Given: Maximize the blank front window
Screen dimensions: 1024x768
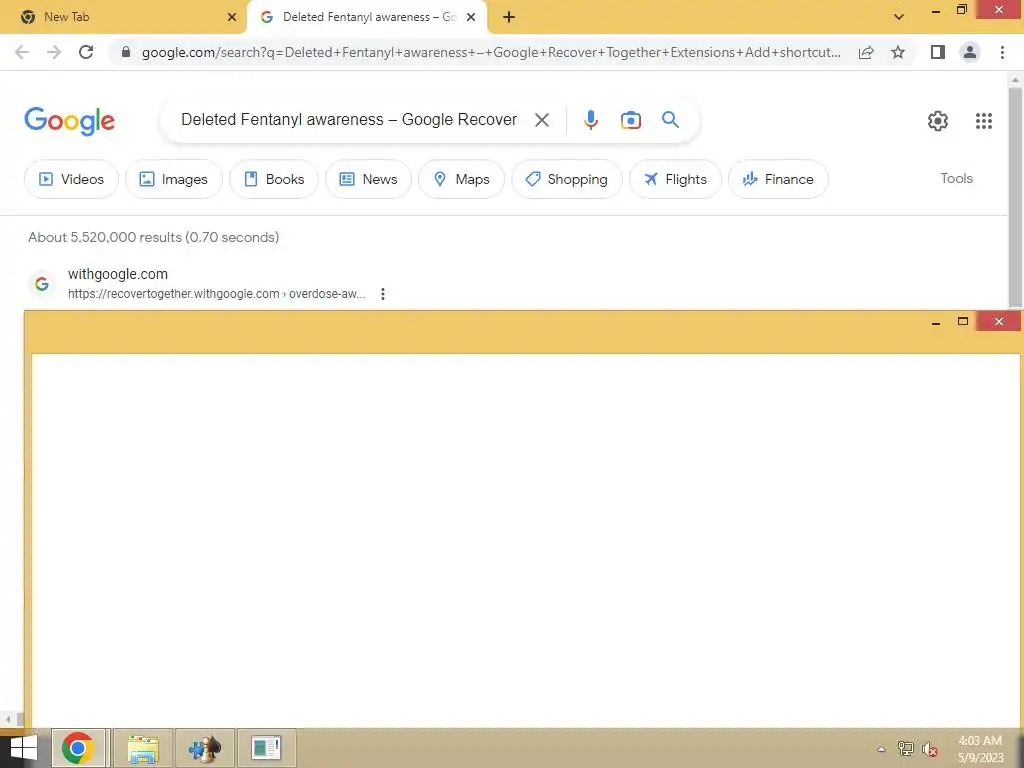Looking at the screenshot, I should pos(963,321).
